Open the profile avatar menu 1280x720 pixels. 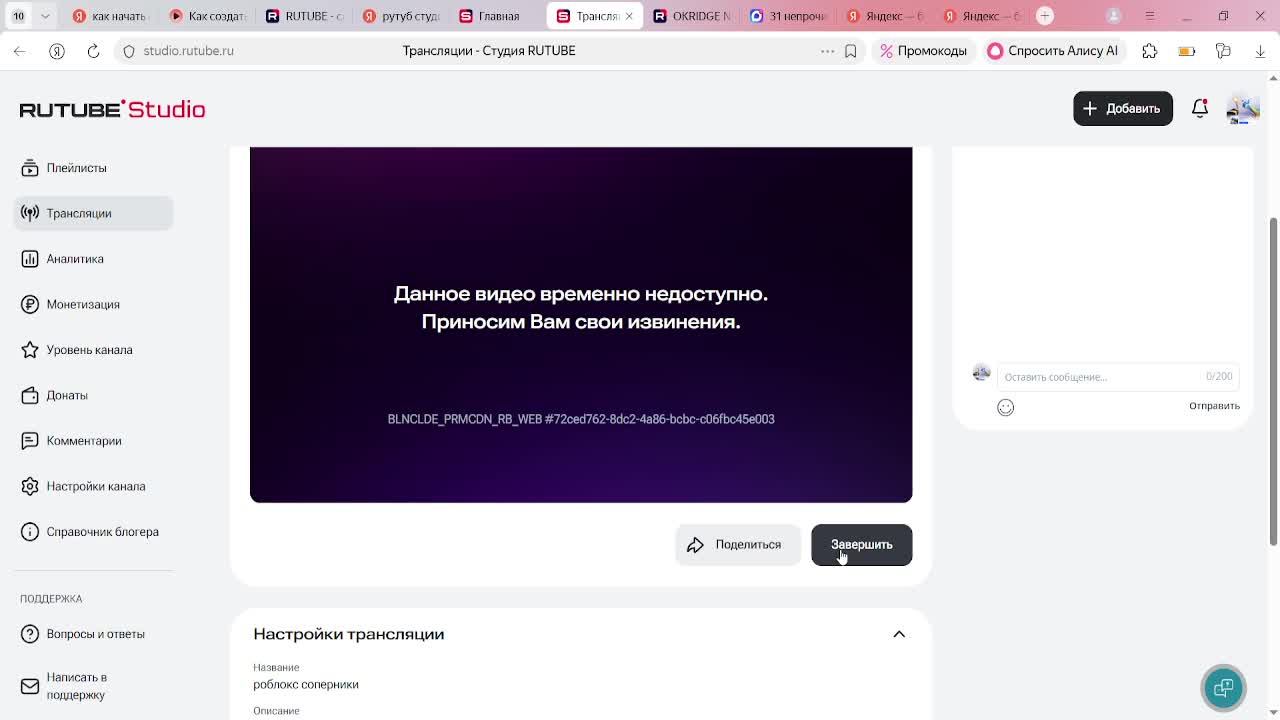pos(1242,108)
